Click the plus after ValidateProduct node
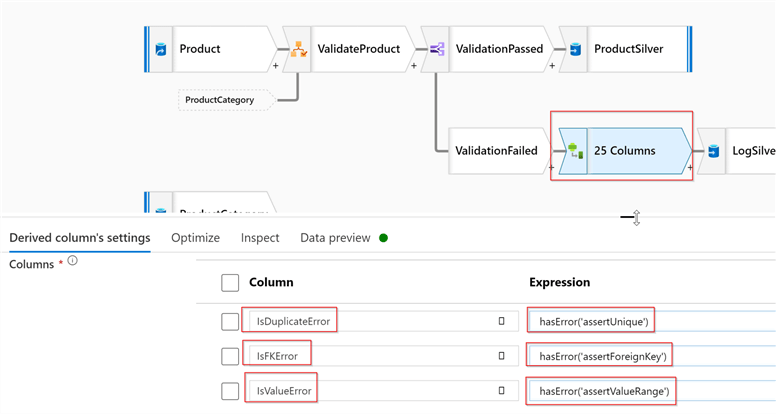Screen dimensions: 776x414 pyautogui.click(x=413, y=66)
